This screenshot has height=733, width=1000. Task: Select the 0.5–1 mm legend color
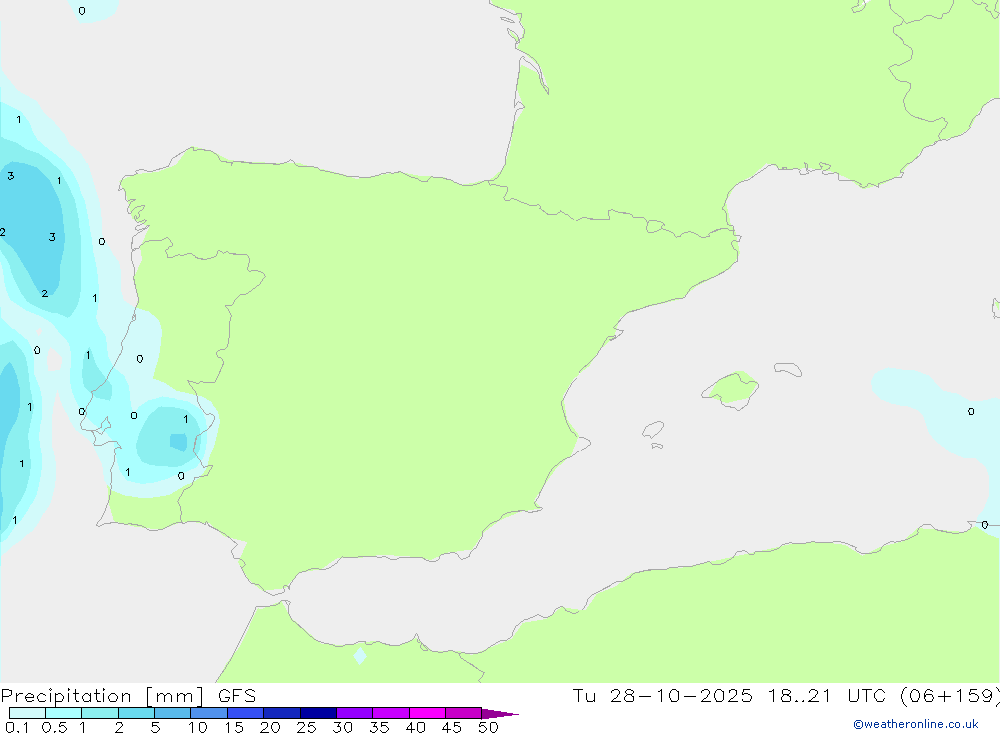click(x=63, y=713)
